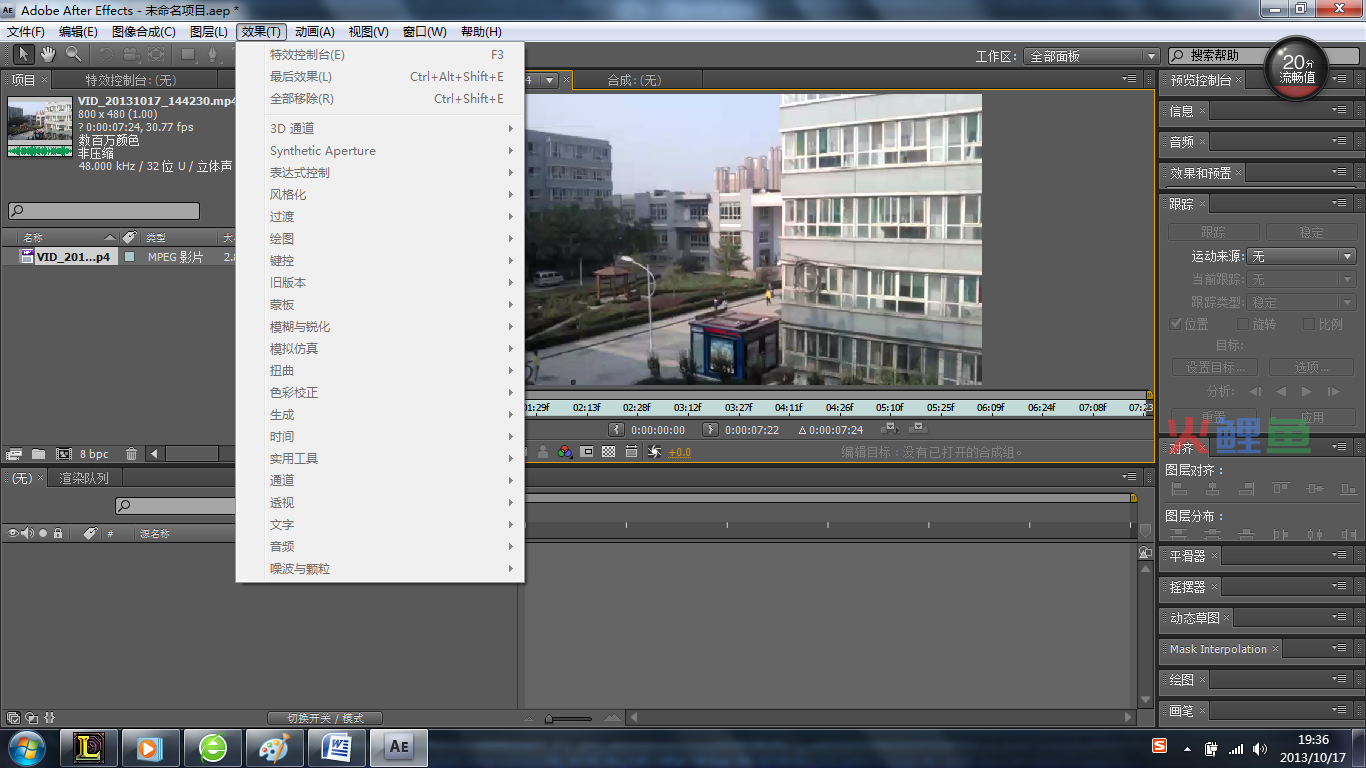Toggle transparency grid icon in viewer
This screenshot has height=768, width=1366.
[x=608, y=452]
